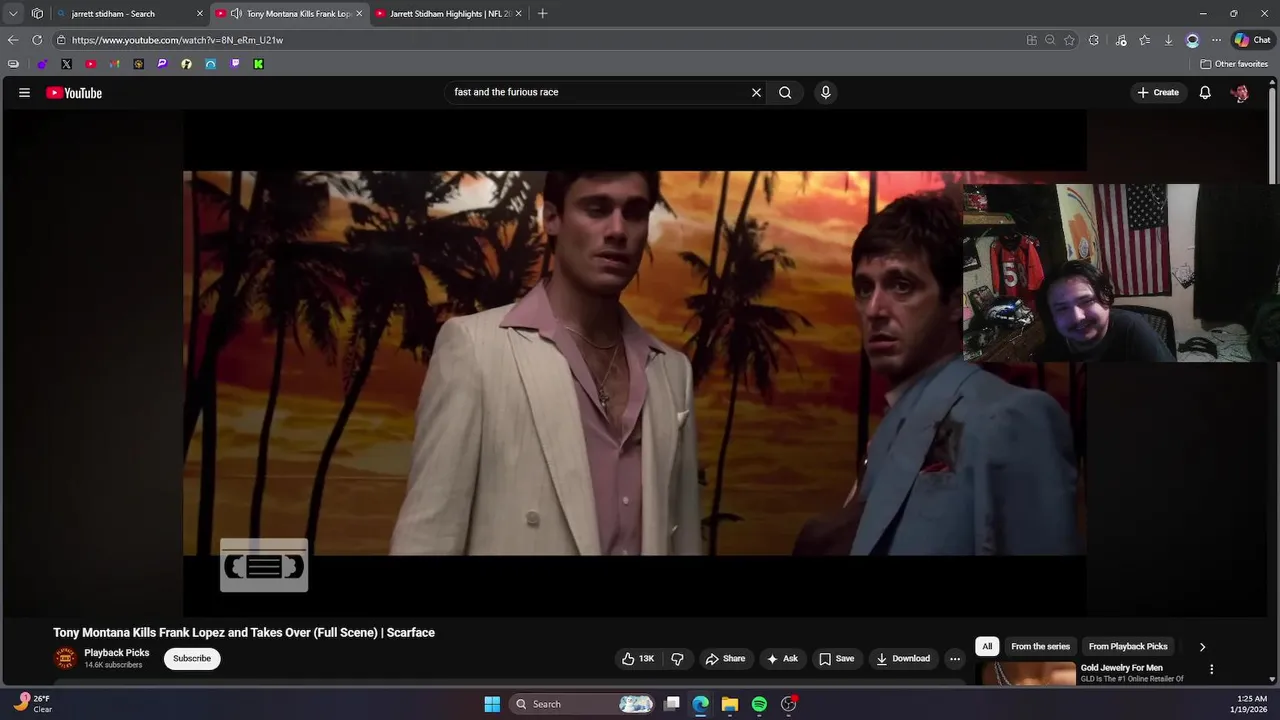This screenshot has height=720, width=1280.
Task: View site information lock icon
Action: pyautogui.click(x=61, y=40)
